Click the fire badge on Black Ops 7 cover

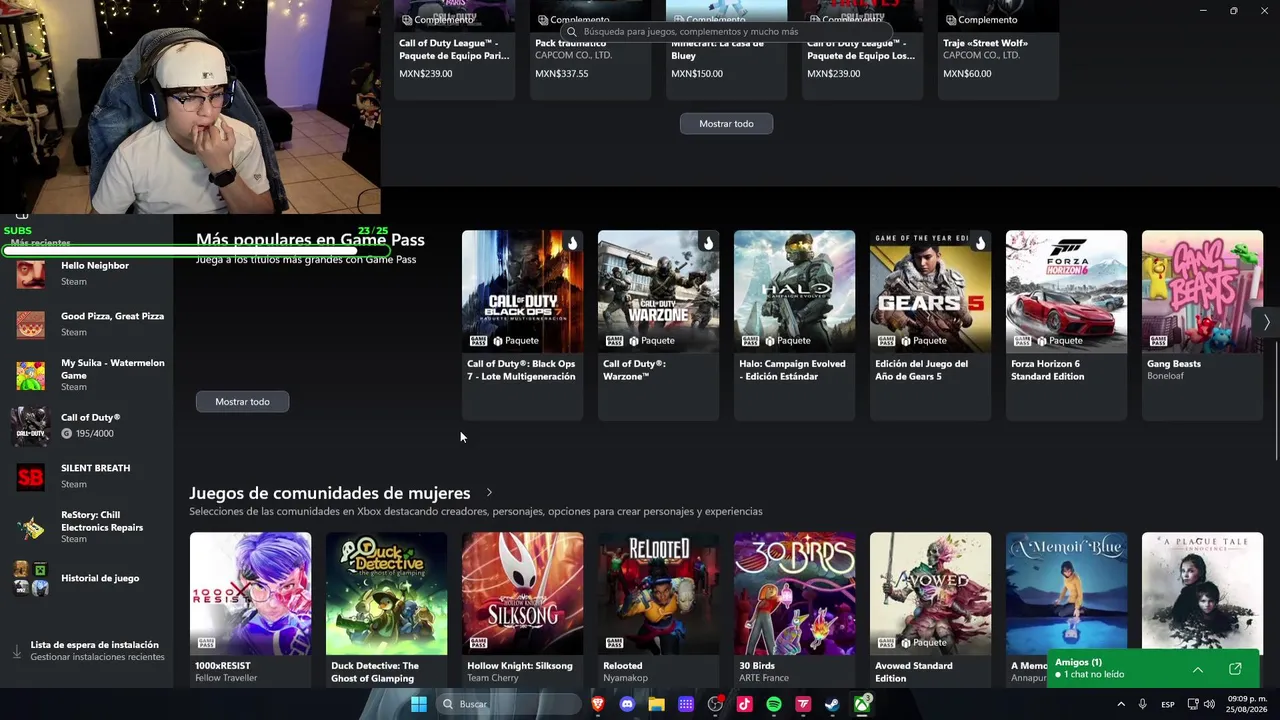pyautogui.click(x=572, y=243)
